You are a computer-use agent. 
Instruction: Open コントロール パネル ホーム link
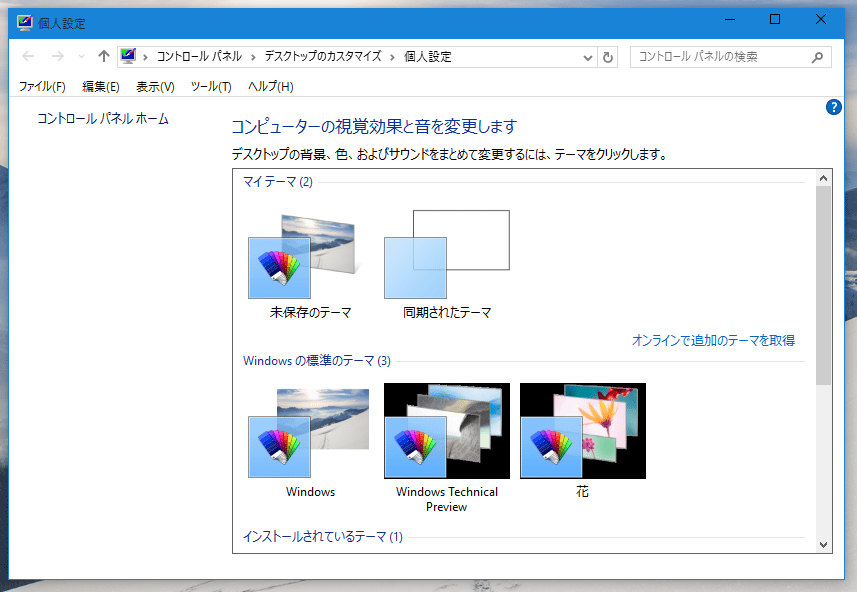(x=103, y=119)
